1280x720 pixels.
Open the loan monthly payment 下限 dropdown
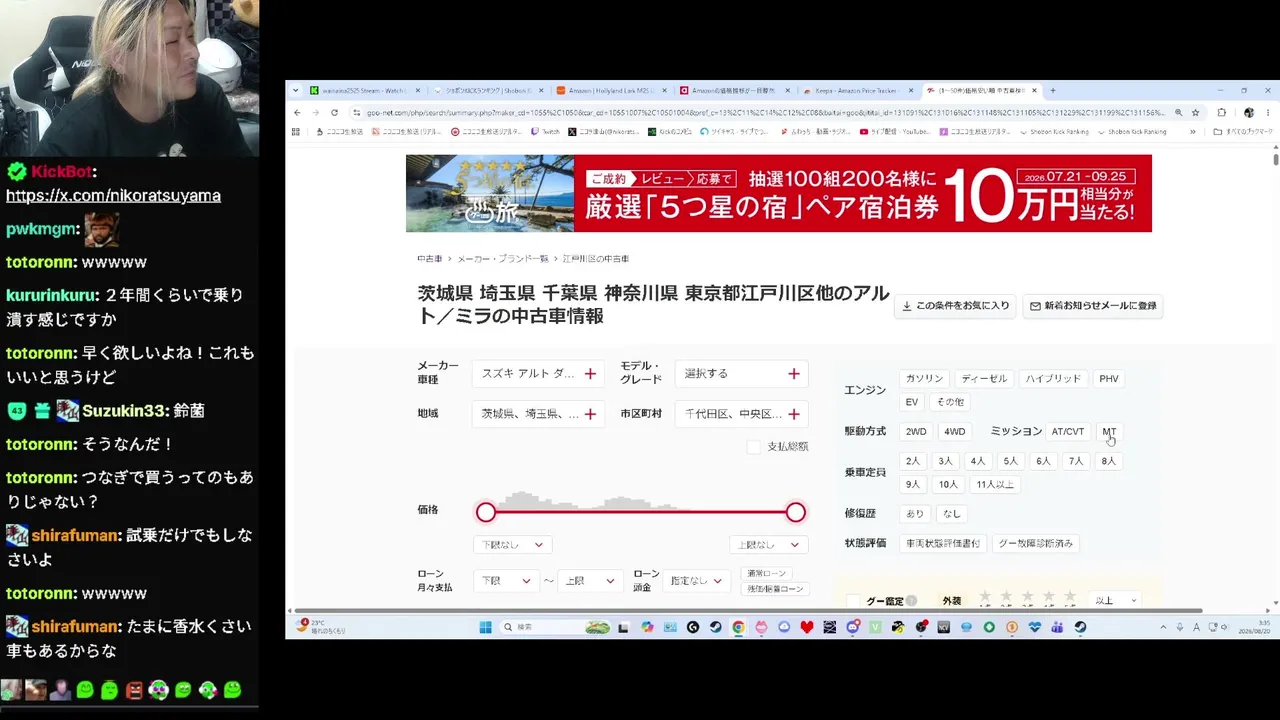(x=506, y=581)
